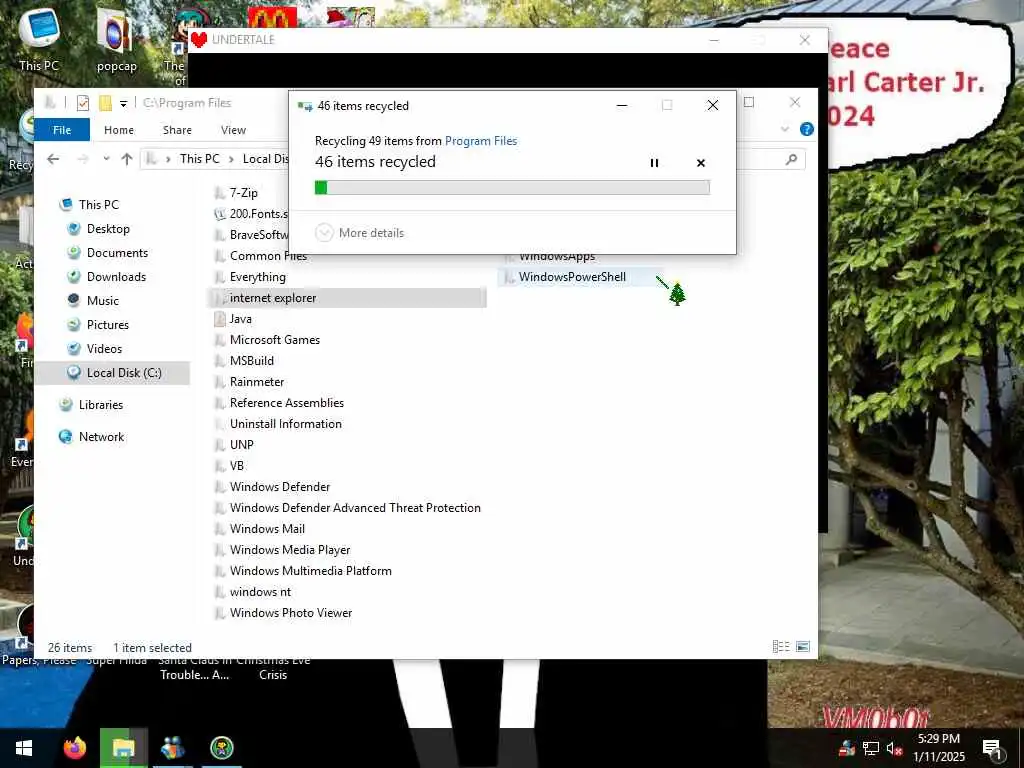Select the Reference Assemblies folder

286,403
